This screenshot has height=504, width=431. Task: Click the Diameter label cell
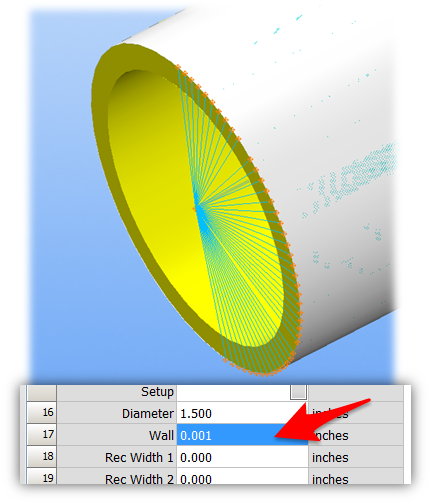[116, 413]
